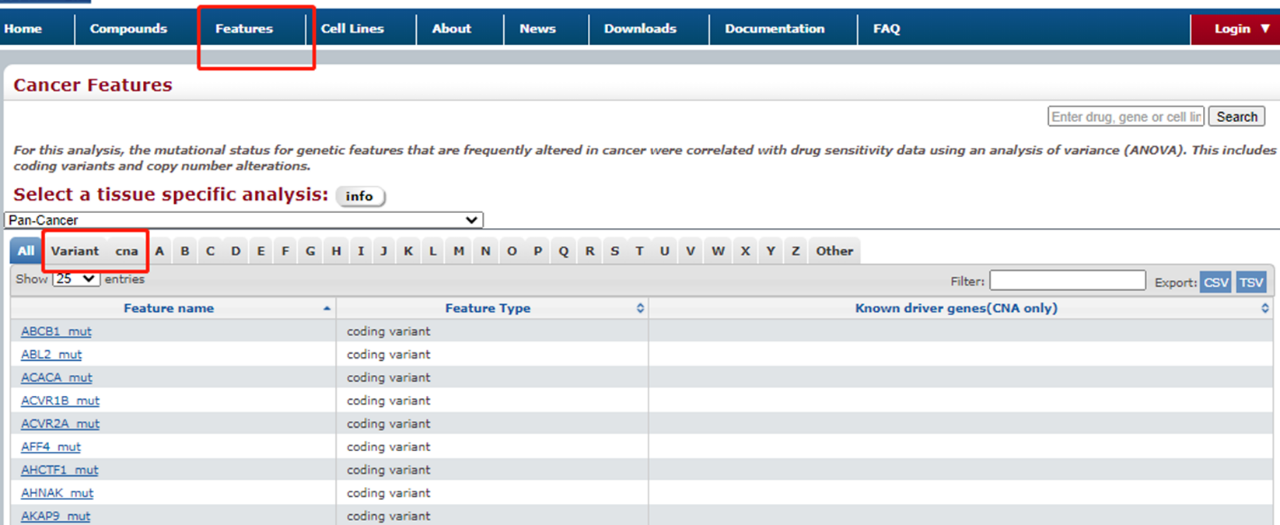Screen dimensions: 1280x525
Task: Export table as TSV
Action: point(1251,283)
